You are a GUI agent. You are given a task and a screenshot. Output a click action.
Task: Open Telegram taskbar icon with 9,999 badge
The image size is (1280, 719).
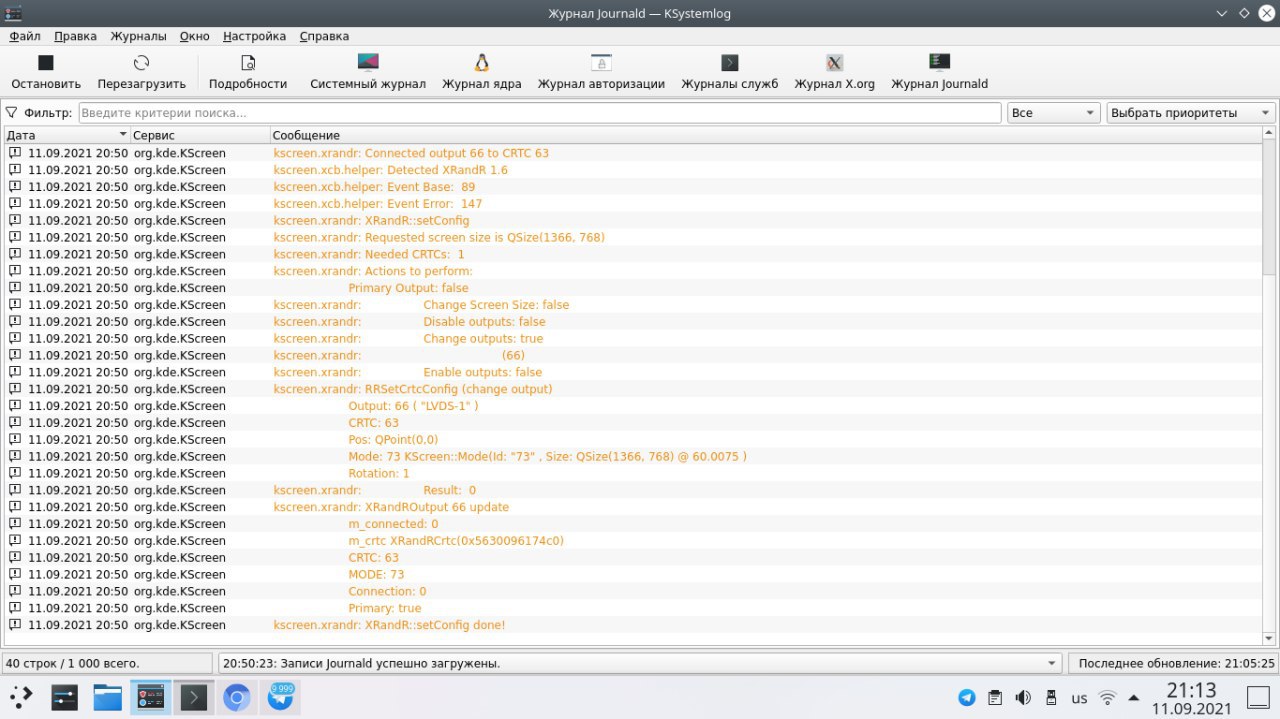pos(280,697)
